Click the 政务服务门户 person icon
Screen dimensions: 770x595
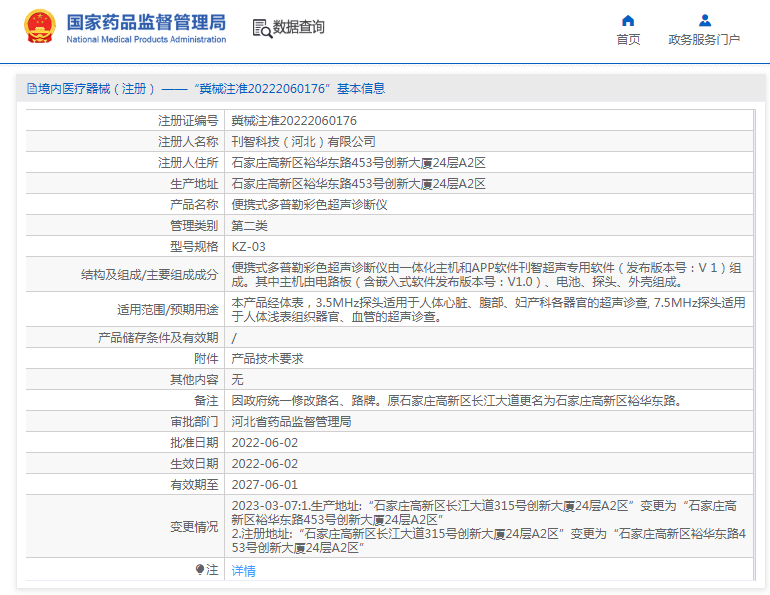point(705,21)
